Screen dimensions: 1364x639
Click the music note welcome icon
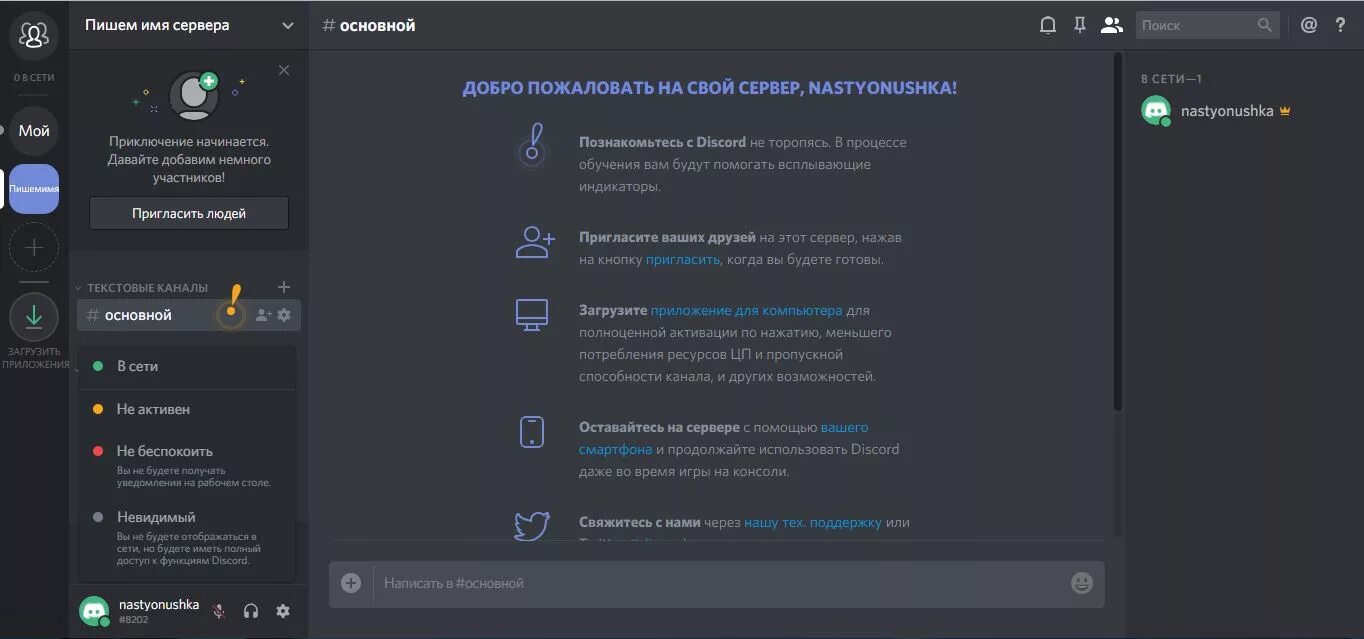[533, 146]
